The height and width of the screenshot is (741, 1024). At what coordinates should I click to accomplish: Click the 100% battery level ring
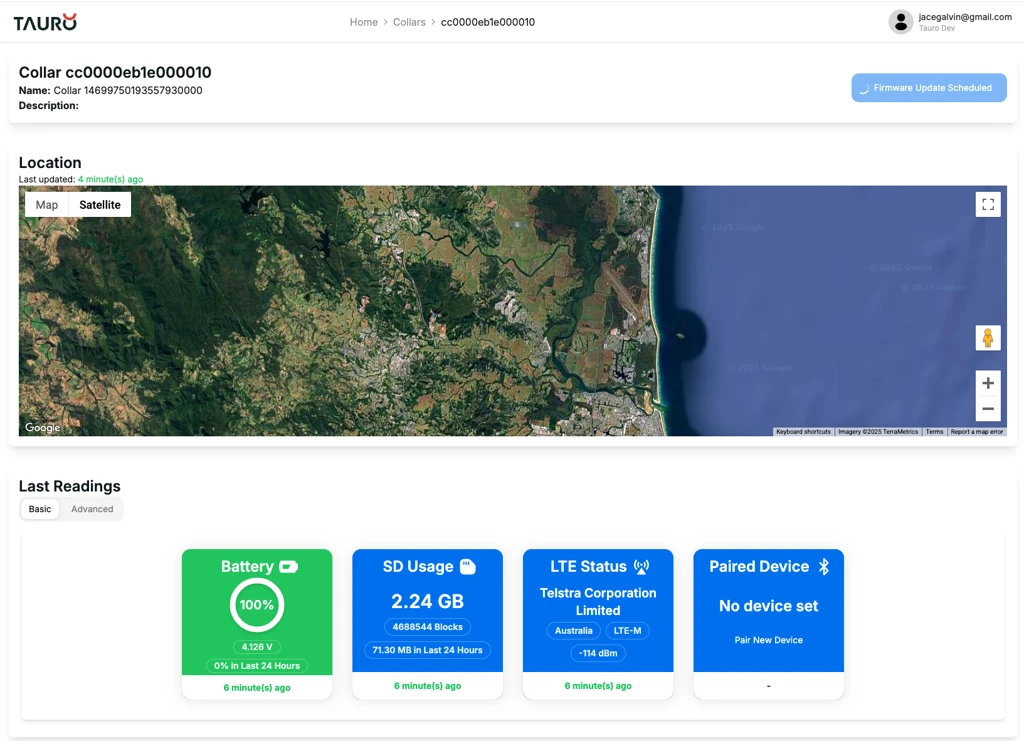[x=257, y=605]
